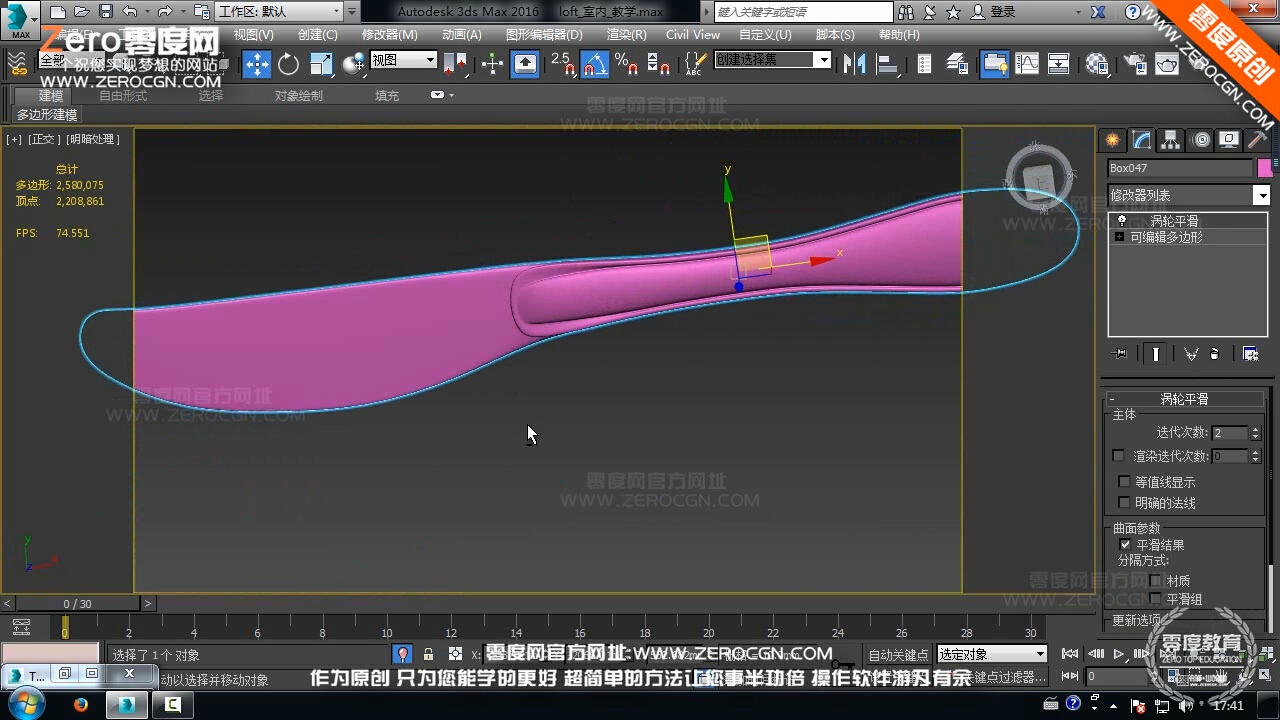Open the 工作区 workspace dropdown
This screenshot has width=1280, height=720.
tap(279, 12)
